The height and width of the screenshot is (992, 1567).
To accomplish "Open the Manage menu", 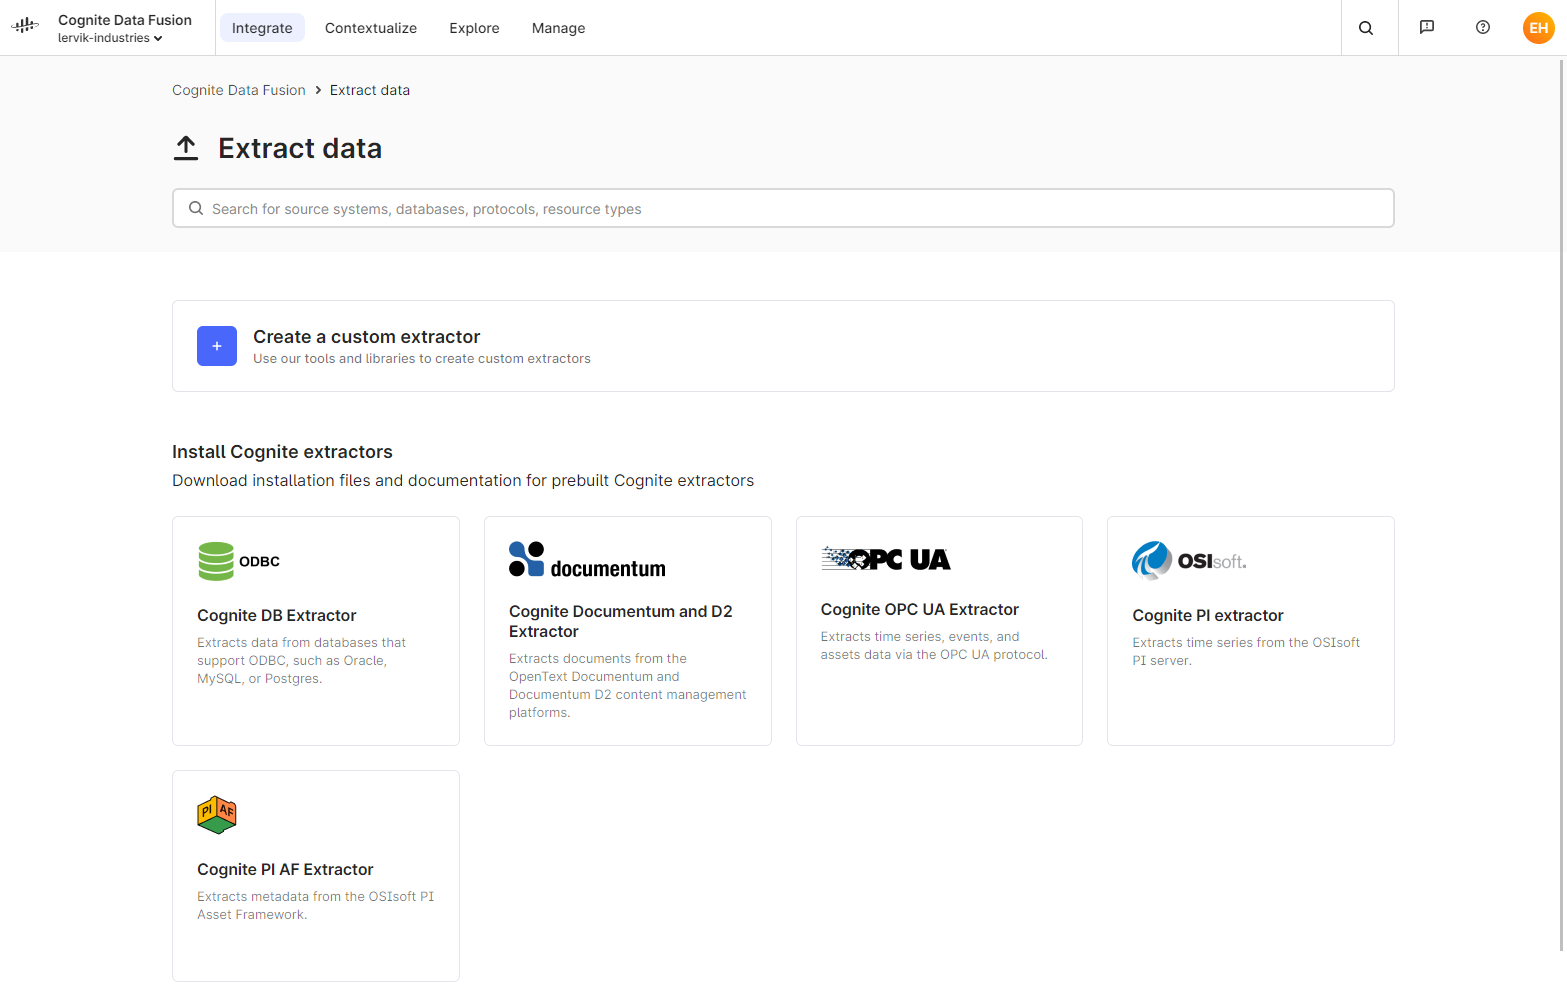I will point(558,28).
